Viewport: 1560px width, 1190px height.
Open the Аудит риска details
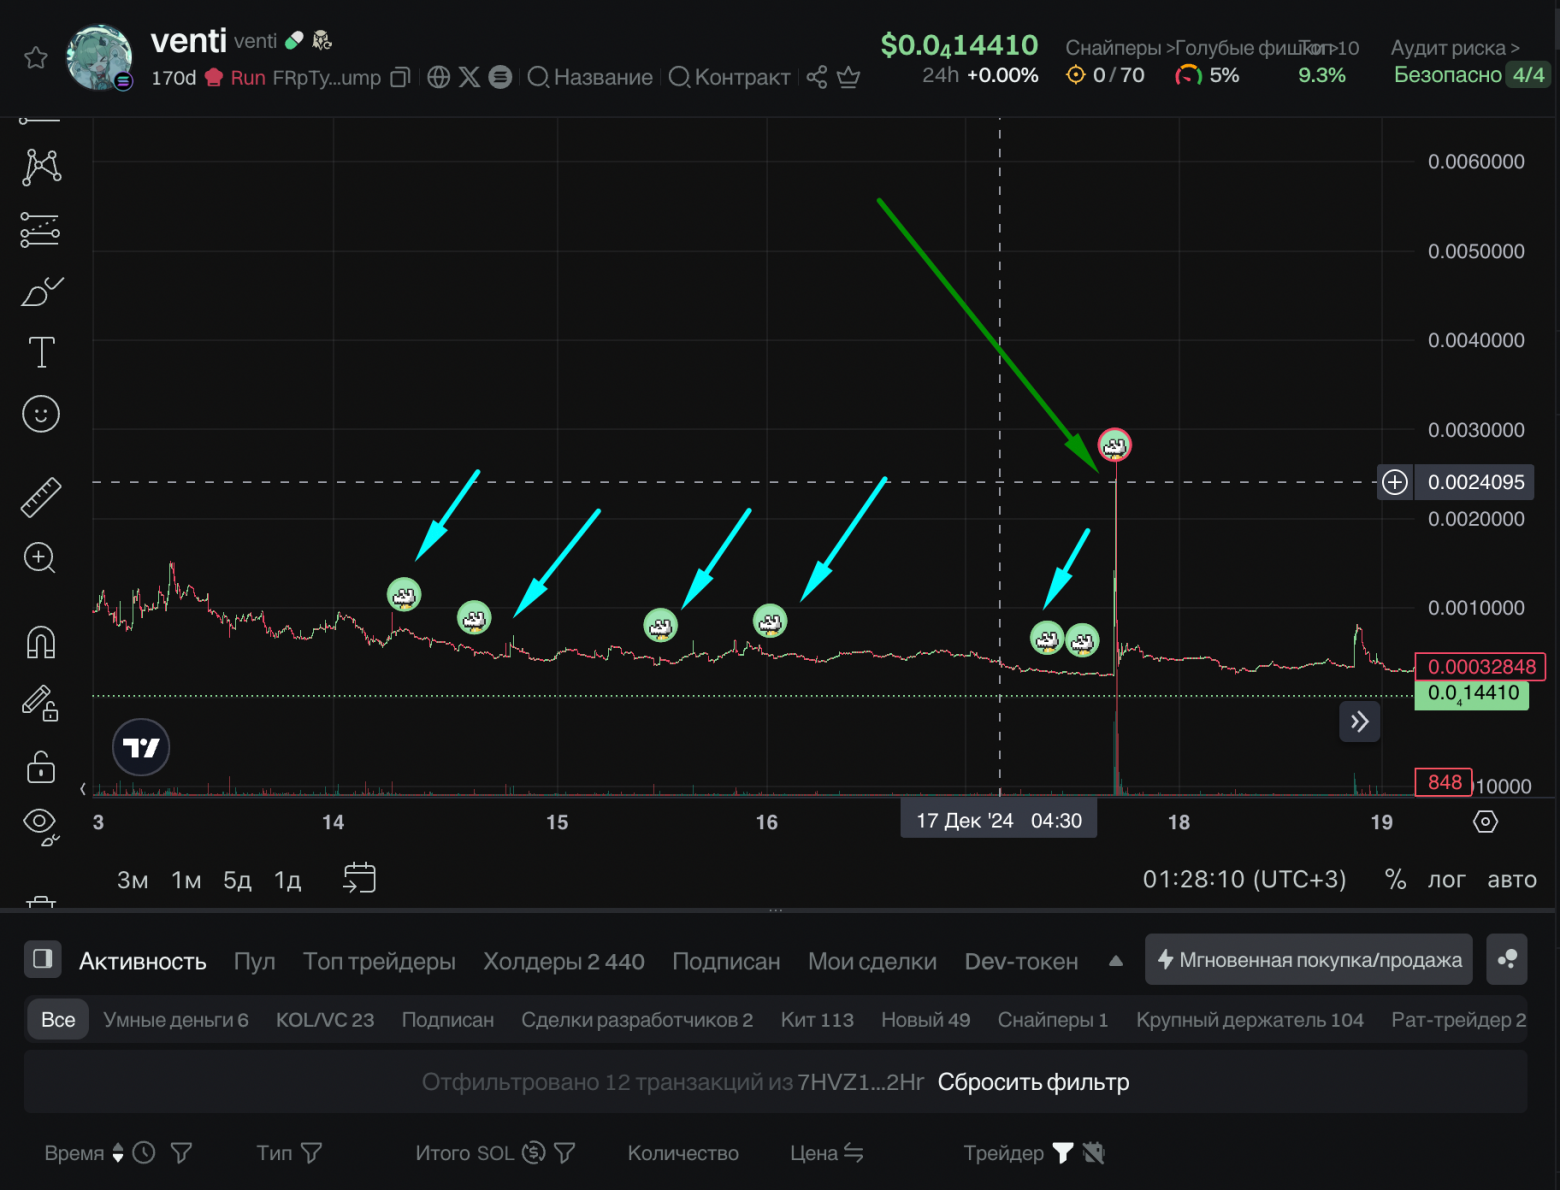(x=1455, y=48)
